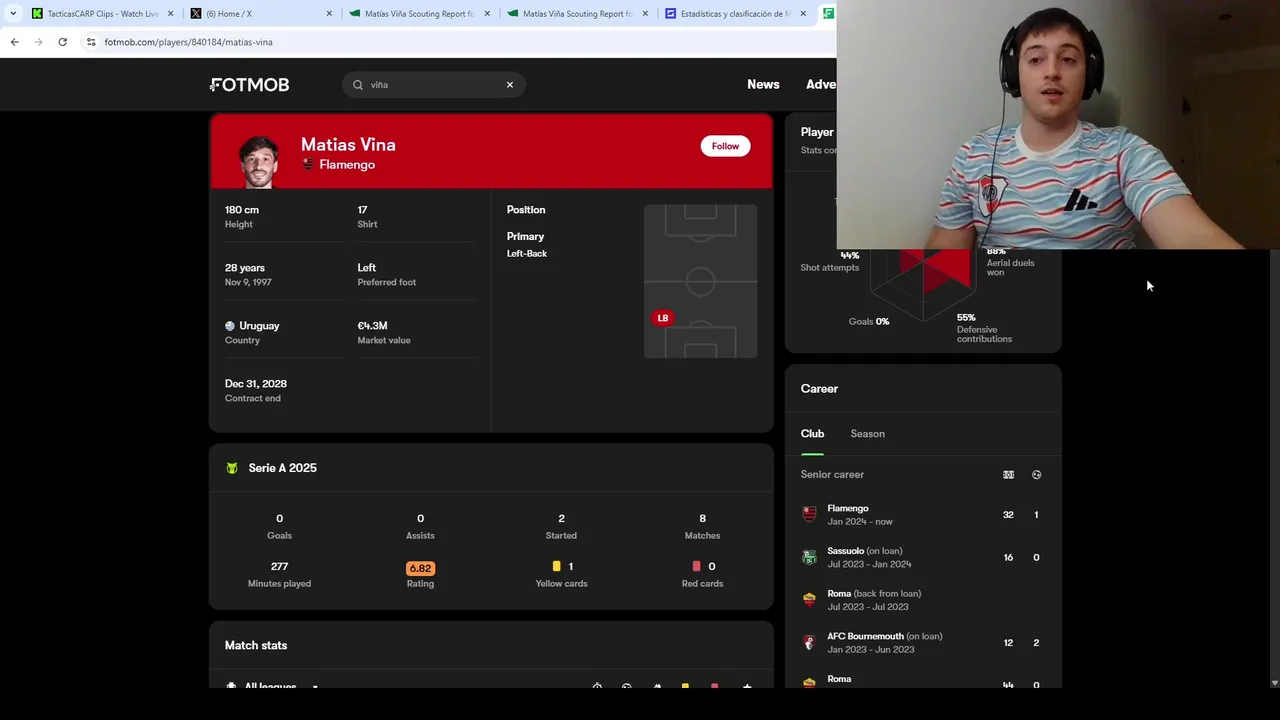The image size is (1280, 720).
Task: Click the Sassuolo crest in career list
Action: click(x=809, y=558)
